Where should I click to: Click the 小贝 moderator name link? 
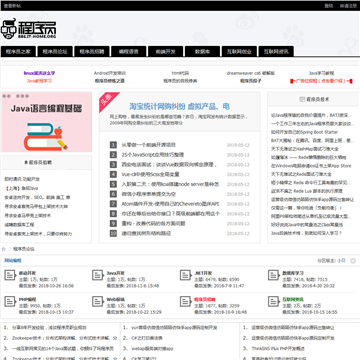(x=341, y=261)
